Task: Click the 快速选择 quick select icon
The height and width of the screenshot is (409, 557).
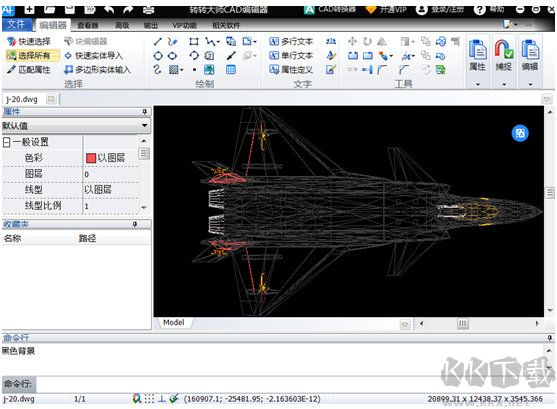Action: pos(12,42)
